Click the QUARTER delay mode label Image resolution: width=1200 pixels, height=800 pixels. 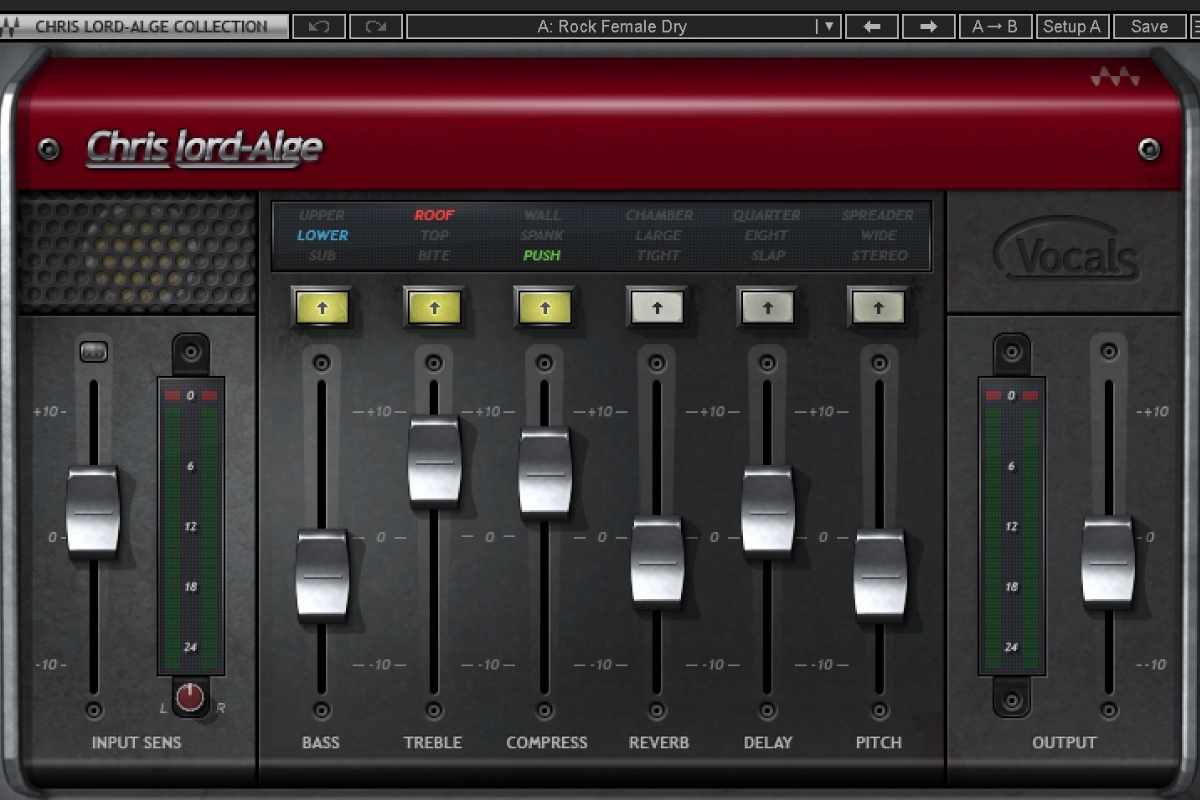(766, 215)
